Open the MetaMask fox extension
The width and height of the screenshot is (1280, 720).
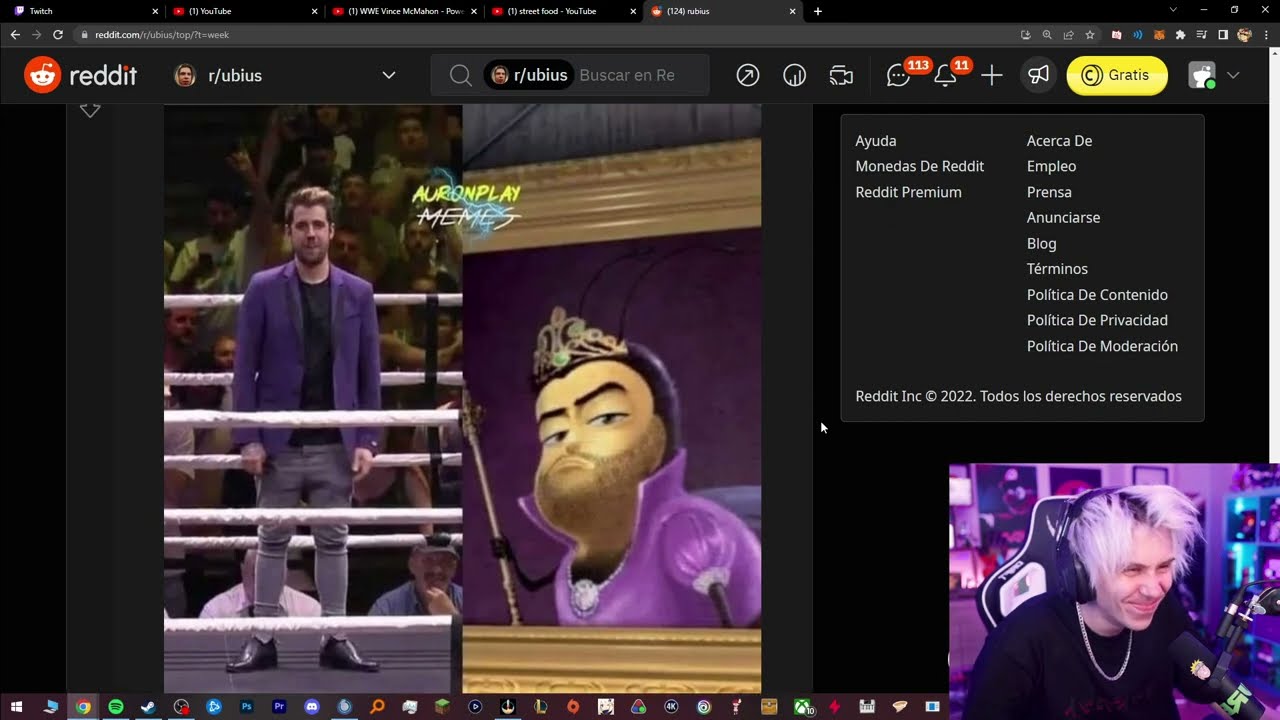(x=1159, y=34)
